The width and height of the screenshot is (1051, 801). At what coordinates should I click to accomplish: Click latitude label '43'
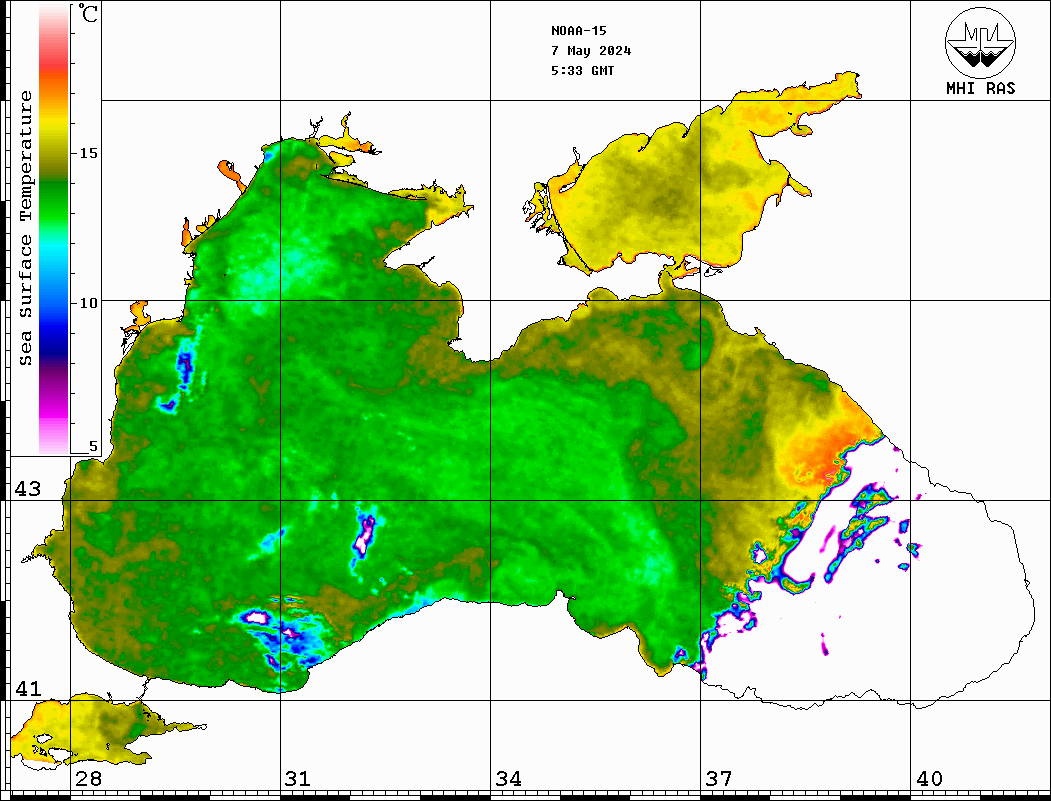[x=28, y=489]
